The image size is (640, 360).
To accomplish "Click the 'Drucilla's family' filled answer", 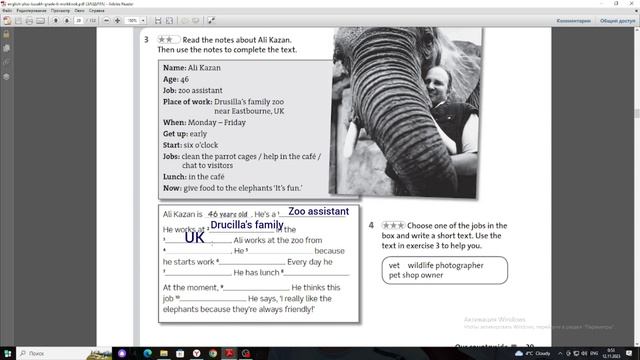I will 247,224.
